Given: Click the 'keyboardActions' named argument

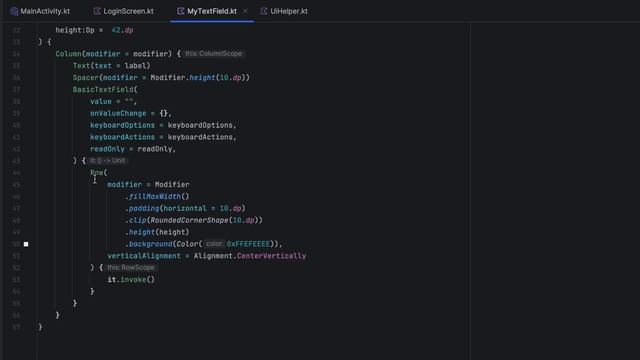Looking at the screenshot, I should click(122, 137).
